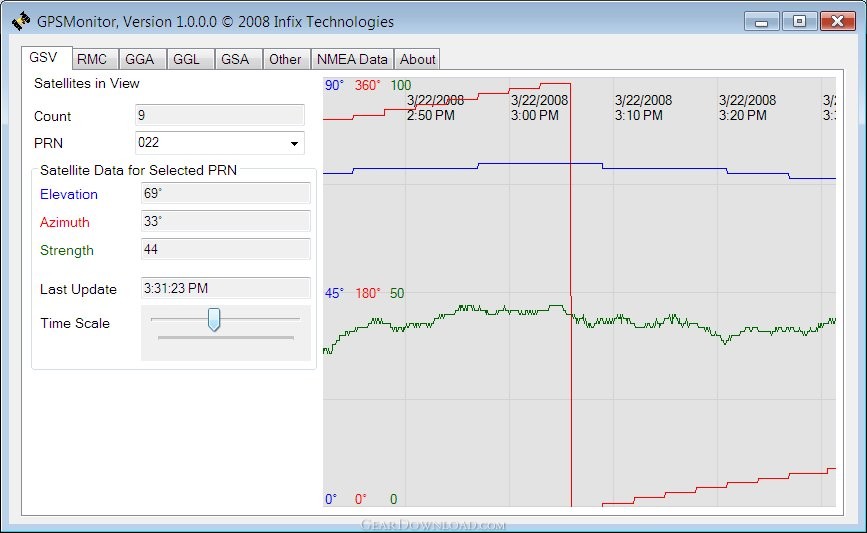Open the Other tab

[x=286, y=59]
